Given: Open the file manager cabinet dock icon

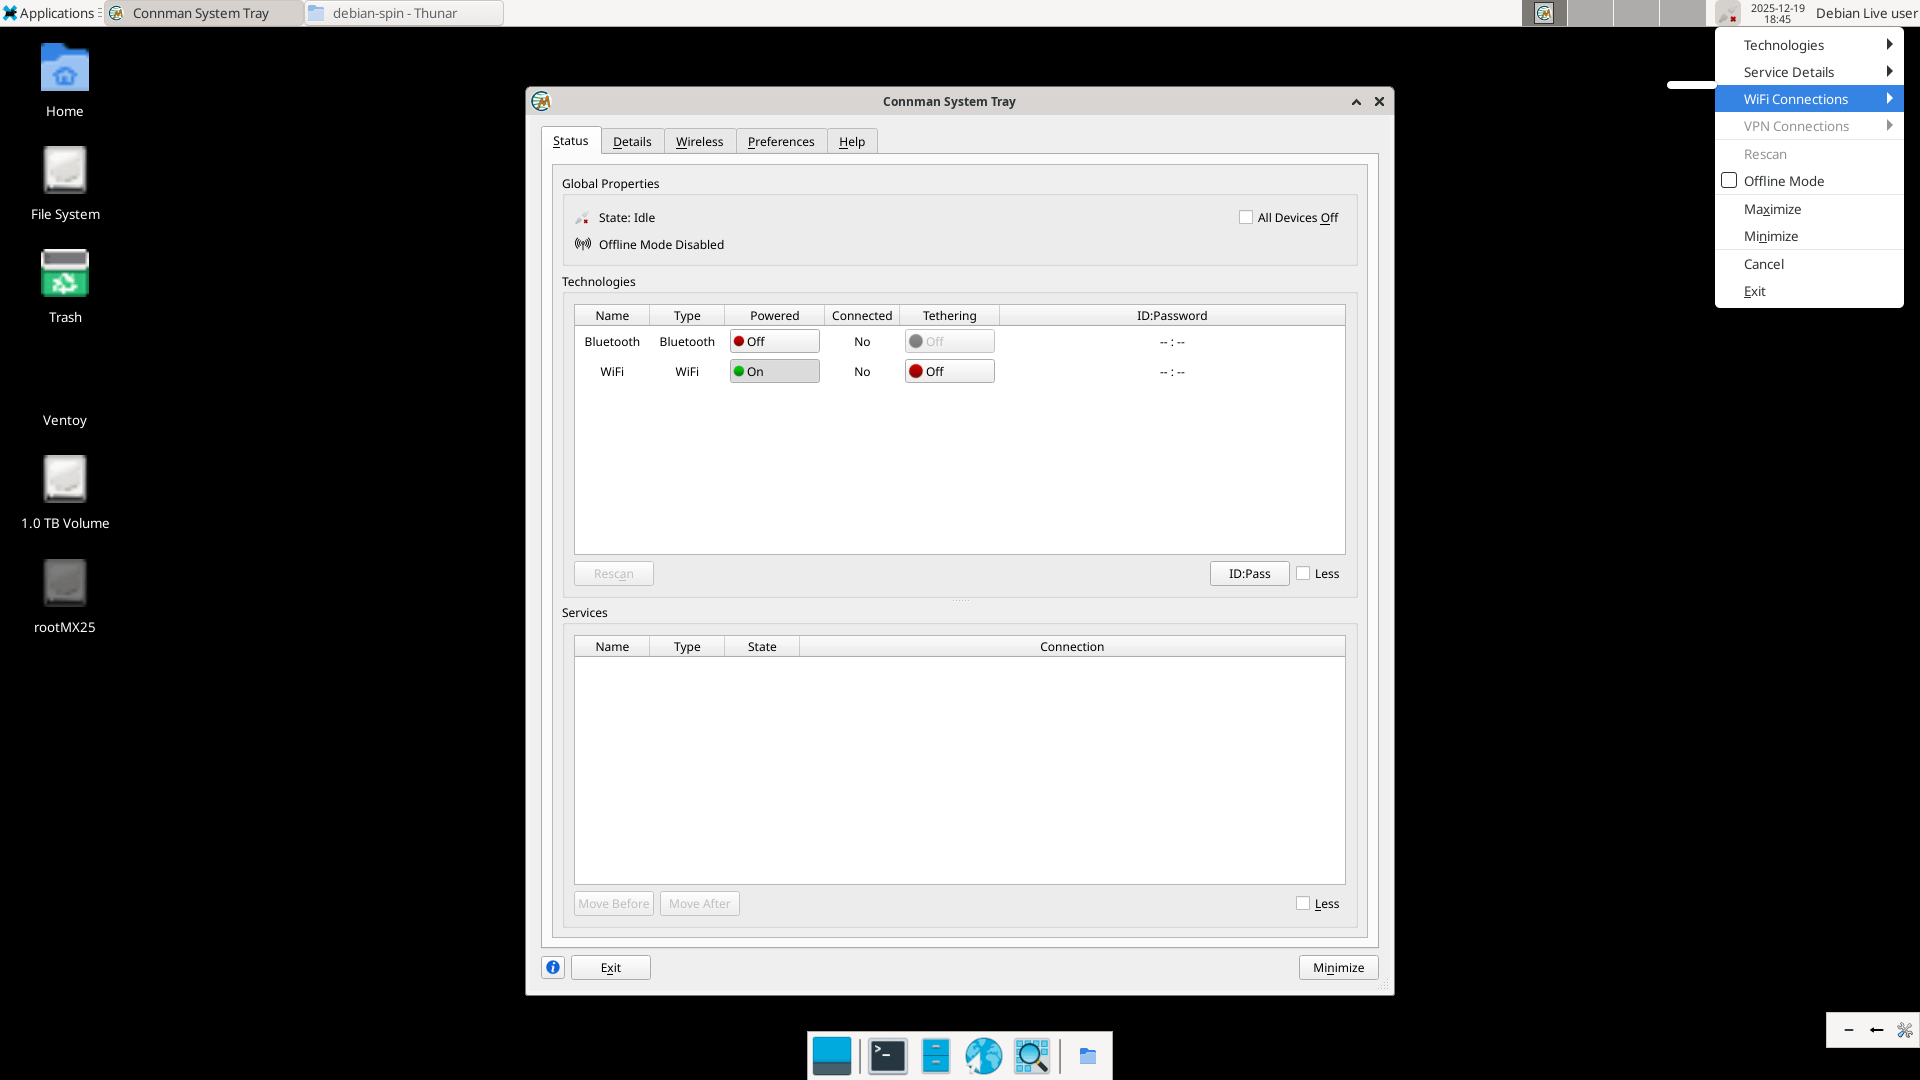Looking at the screenshot, I should pyautogui.click(x=935, y=1056).
